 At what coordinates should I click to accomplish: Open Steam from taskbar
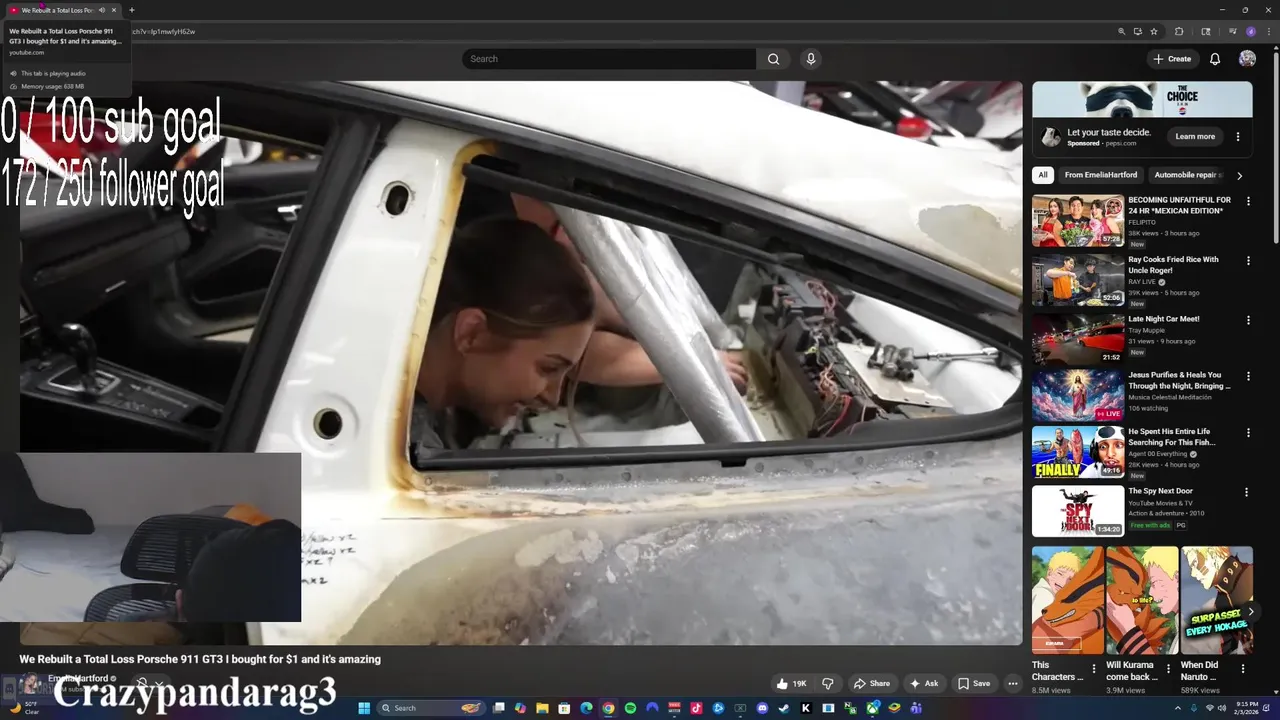[784, 708]
